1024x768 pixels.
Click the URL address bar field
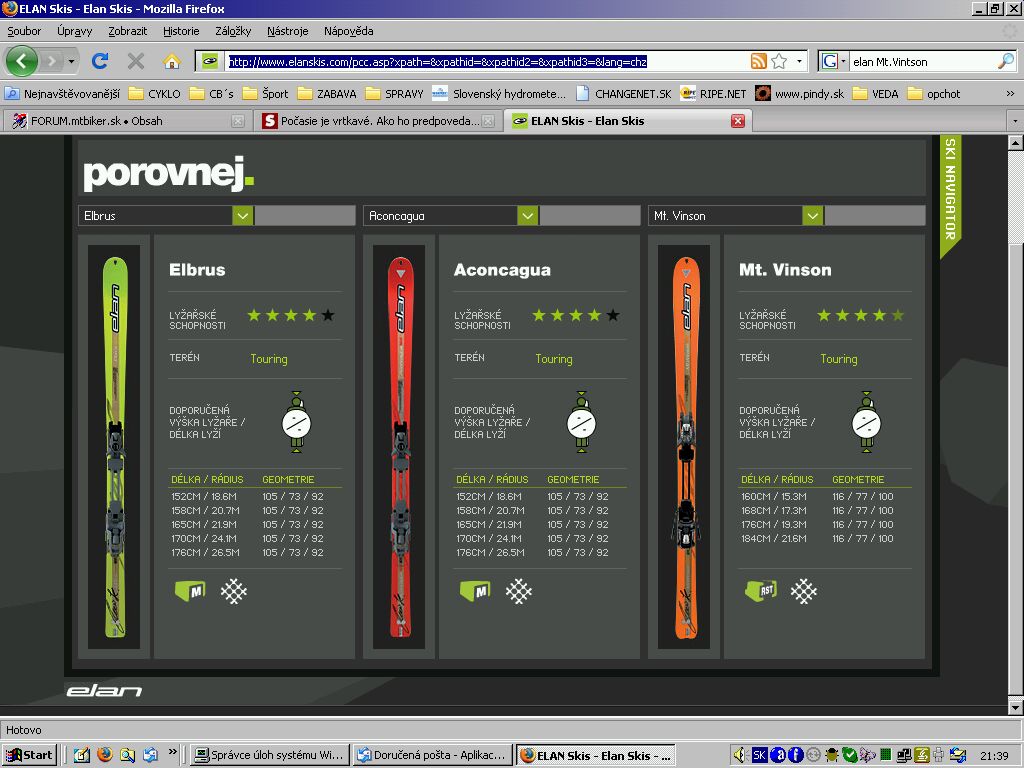click(x=480, y=61)
